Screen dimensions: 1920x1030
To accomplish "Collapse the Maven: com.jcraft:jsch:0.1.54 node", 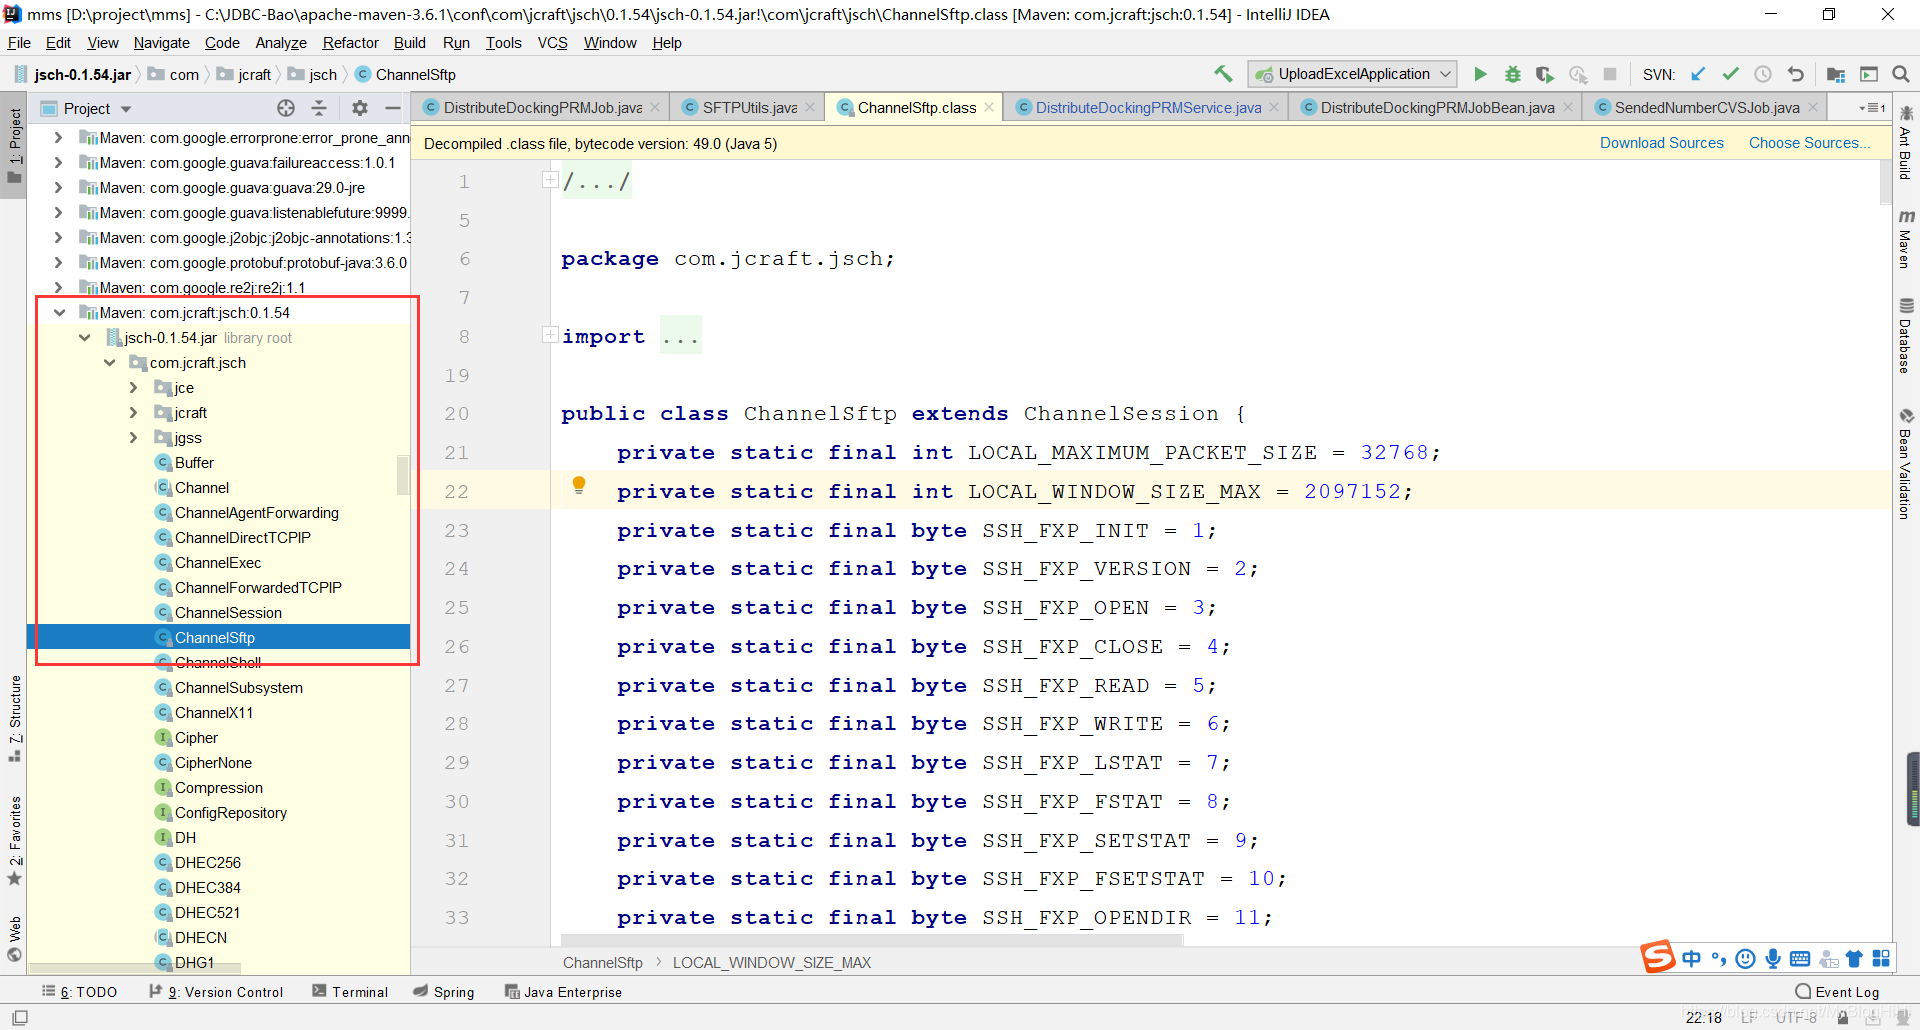I will coord(59,312).
